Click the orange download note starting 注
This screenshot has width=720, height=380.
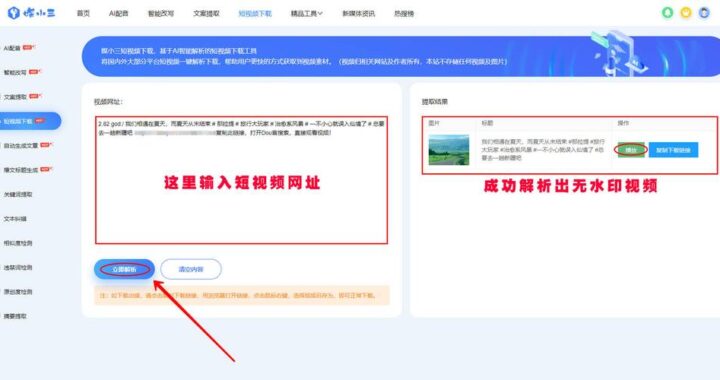(242, 296)
